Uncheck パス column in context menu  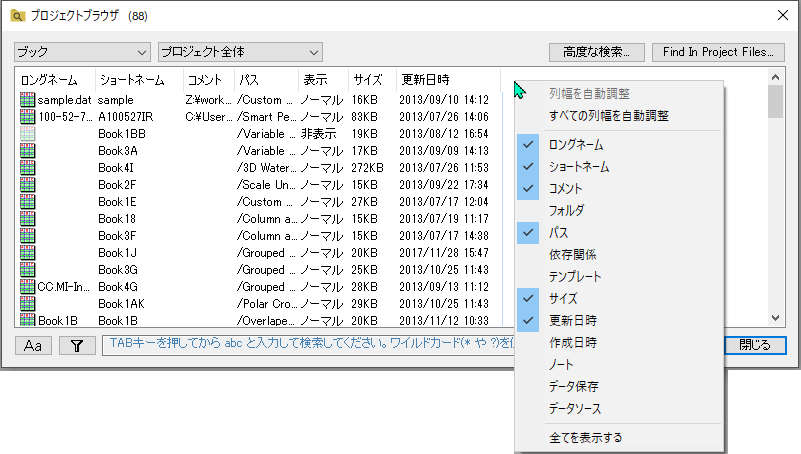620,232
